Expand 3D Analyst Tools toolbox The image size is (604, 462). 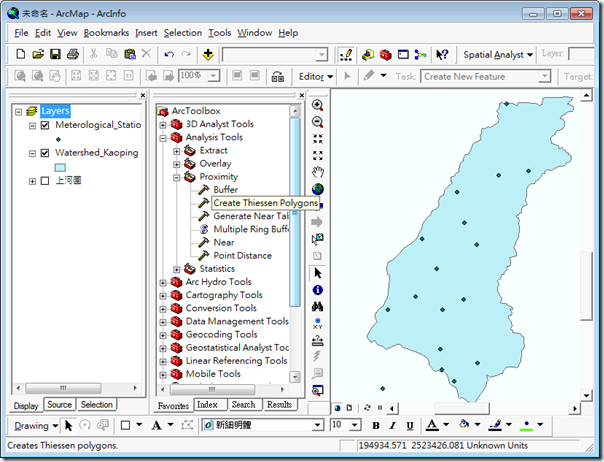coord(163,124)
